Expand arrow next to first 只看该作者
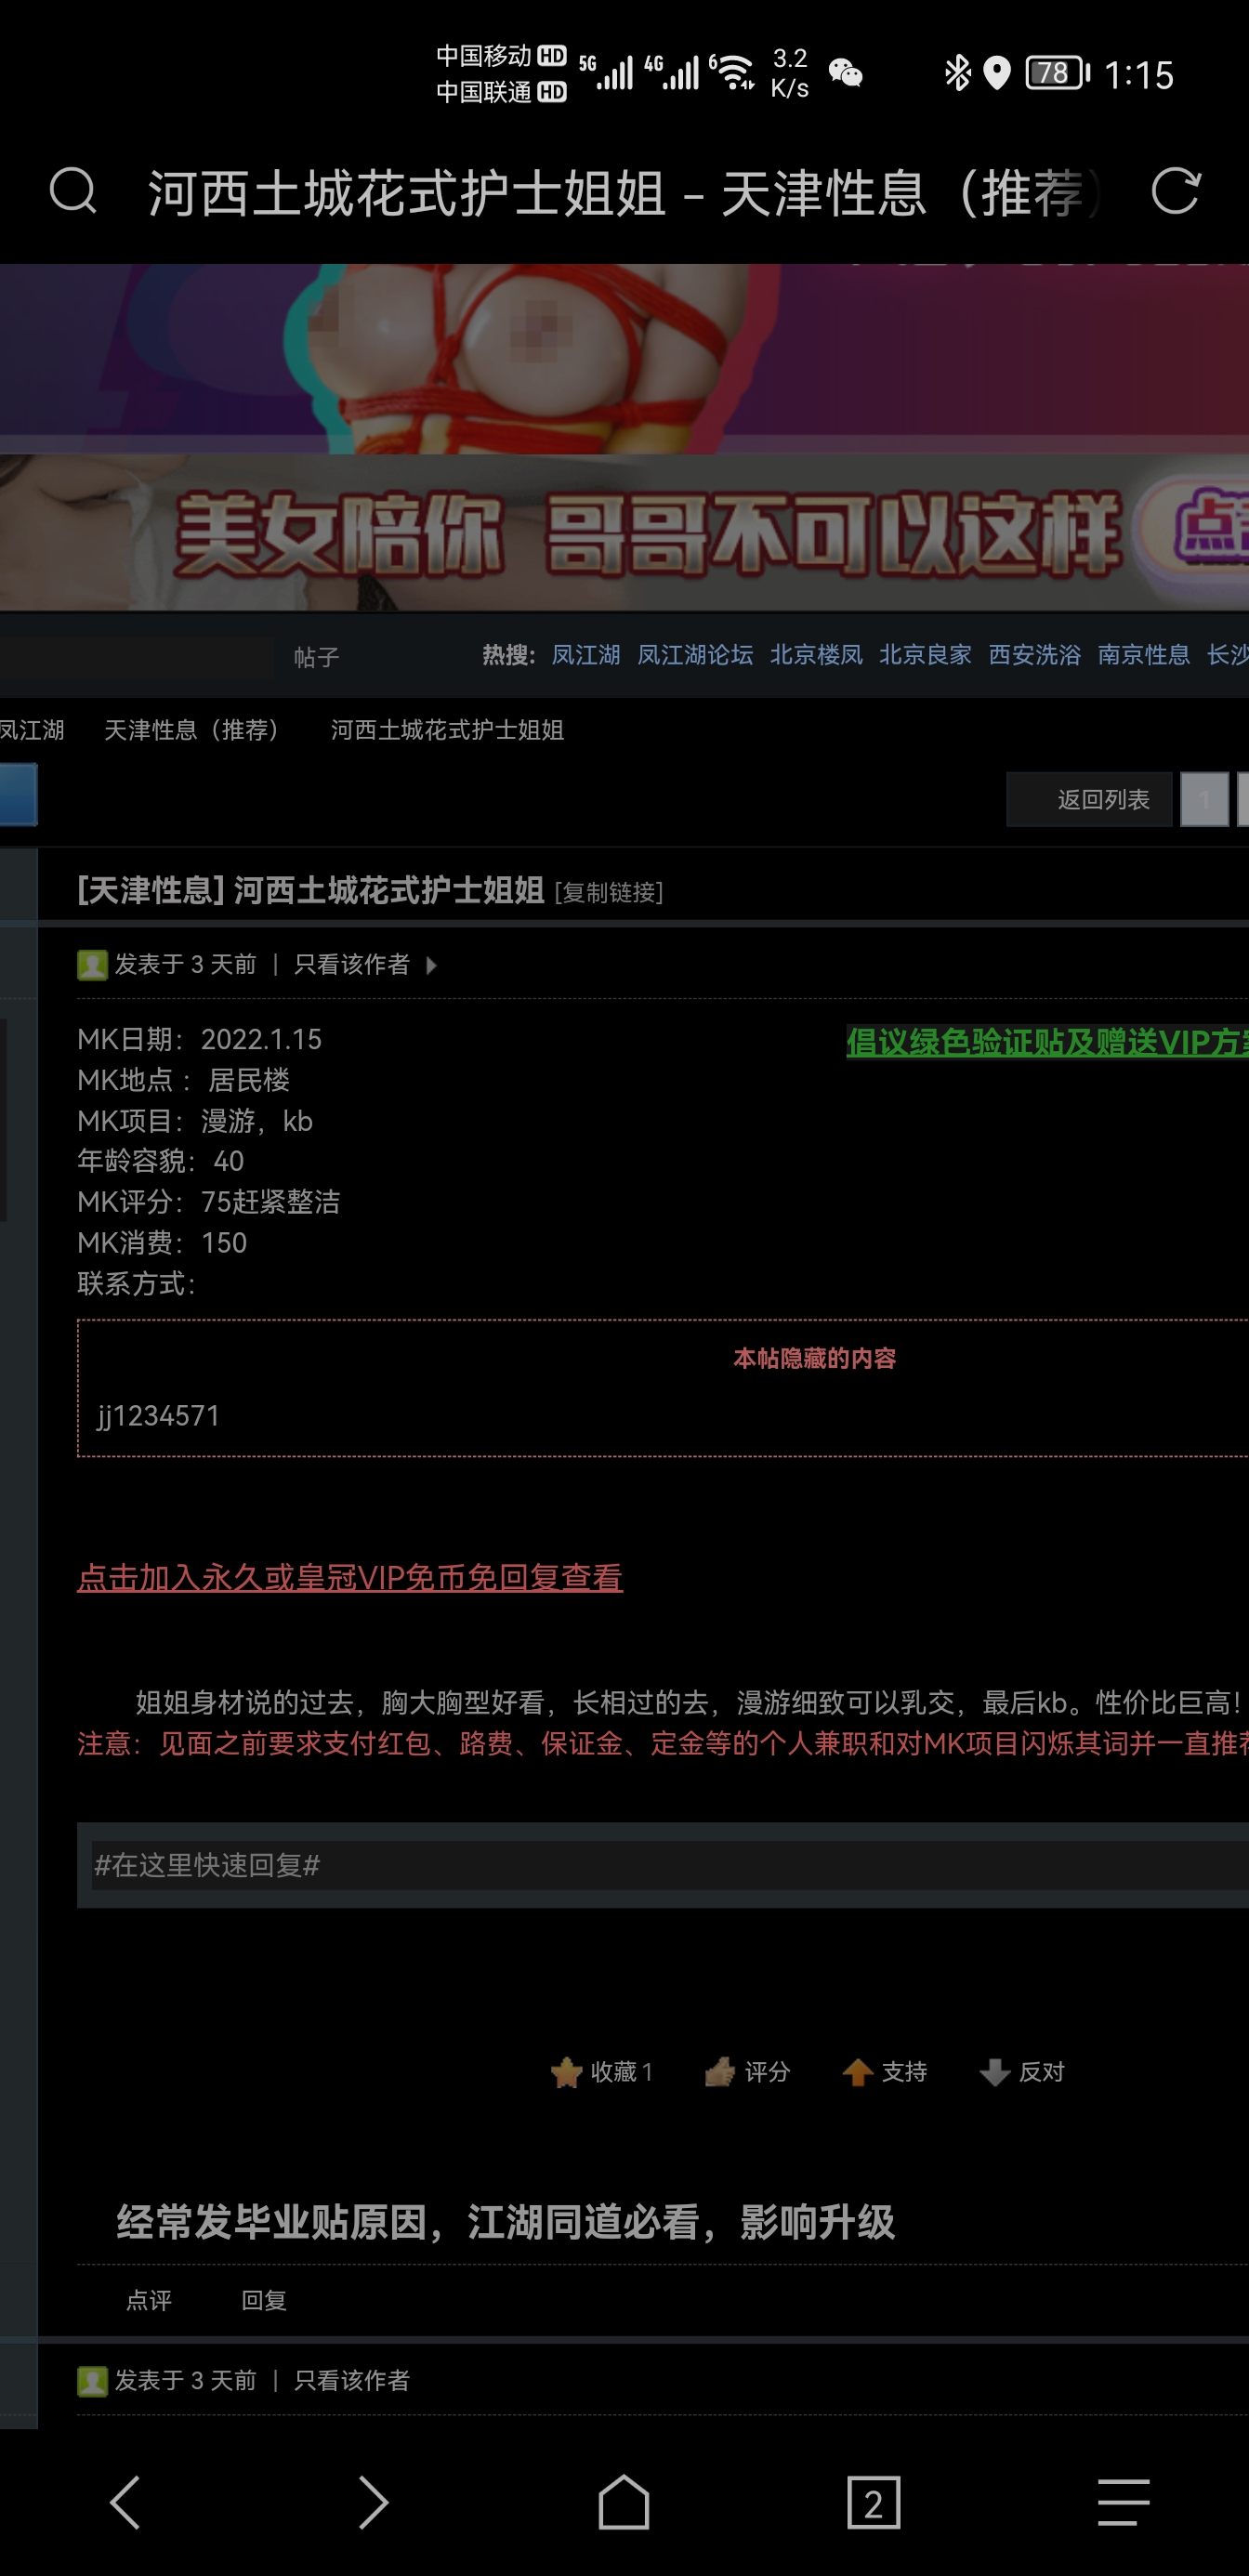This screenshot has width=1249, height=2576. pos(431,965)
